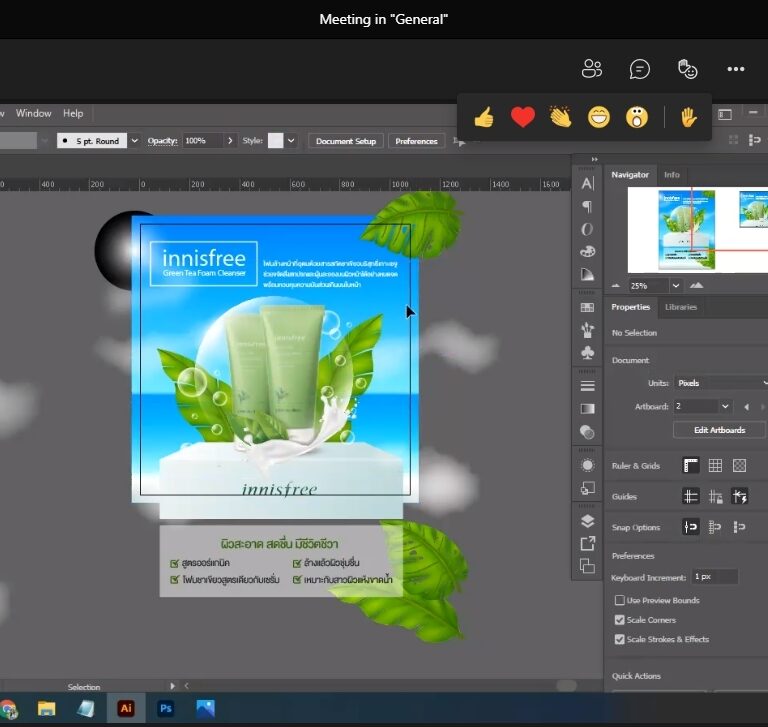Viewport: 768px width, 727px height.
Task: Uncheck Scale Strokes & Effects checkbox
Action: click(620, 639)
